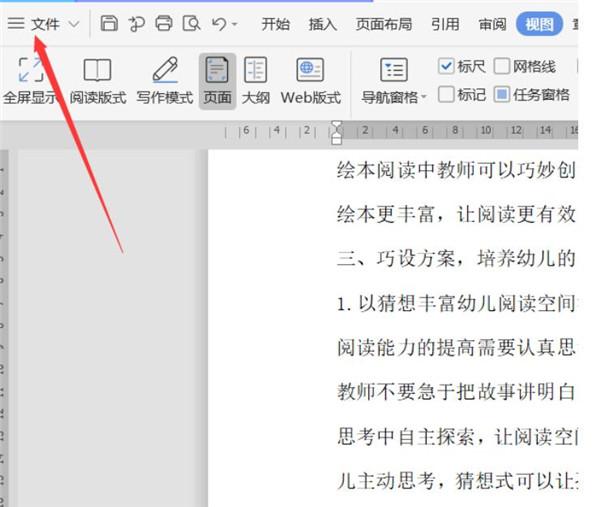Click the export-to-PDF icon in quick toolbar
The width and height of the screenshot is (600, 507).
136,24
